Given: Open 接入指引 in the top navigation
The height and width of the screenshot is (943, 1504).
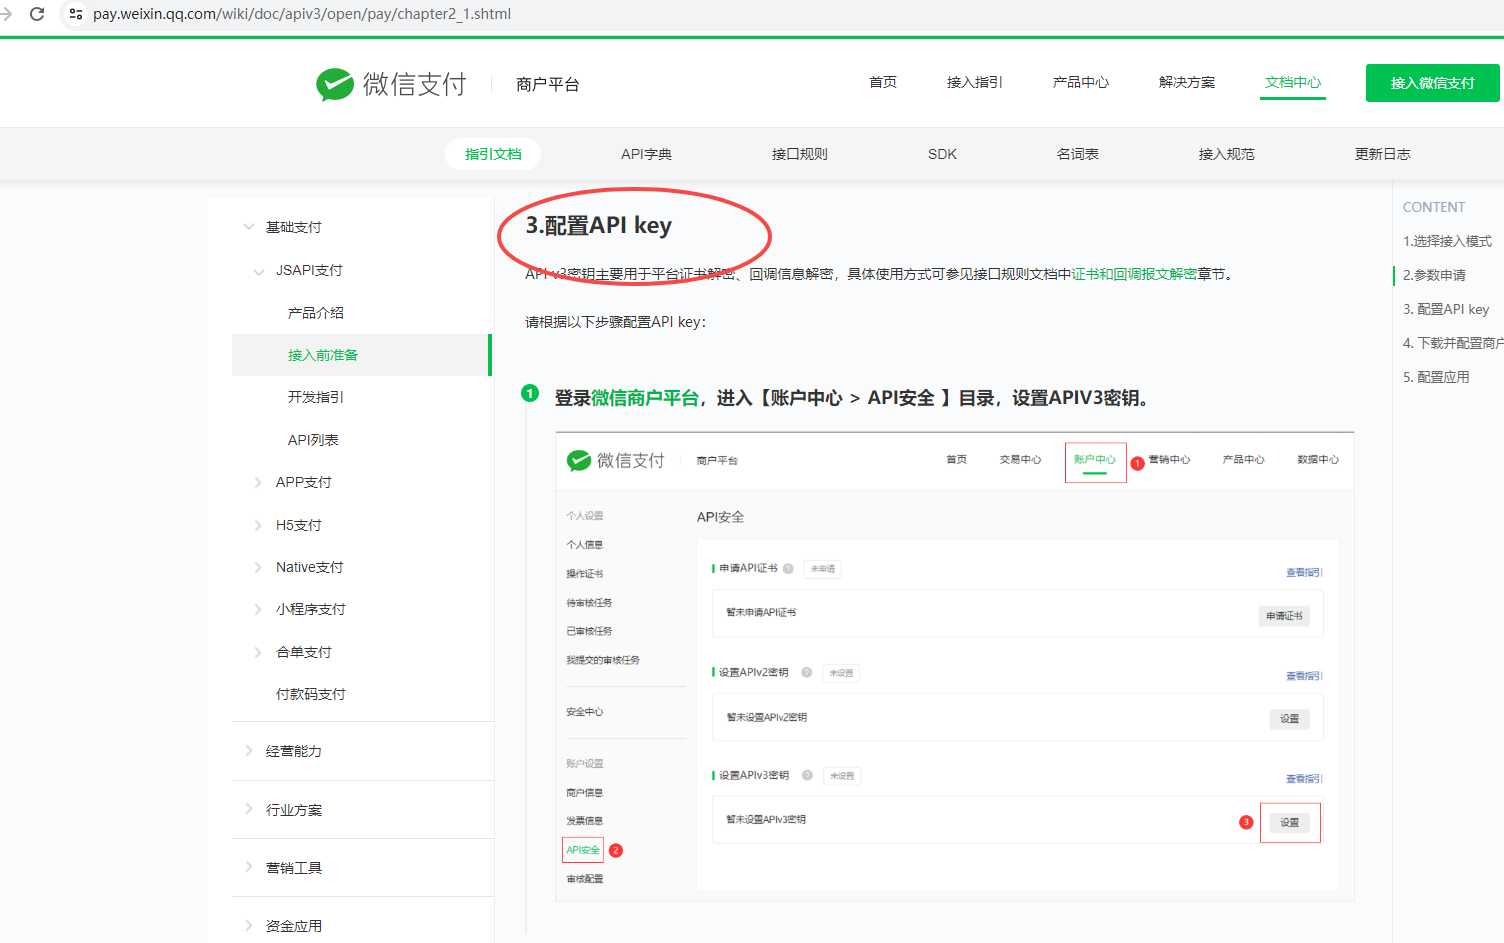Looking at the screenshot, I should tap(974, 82).
